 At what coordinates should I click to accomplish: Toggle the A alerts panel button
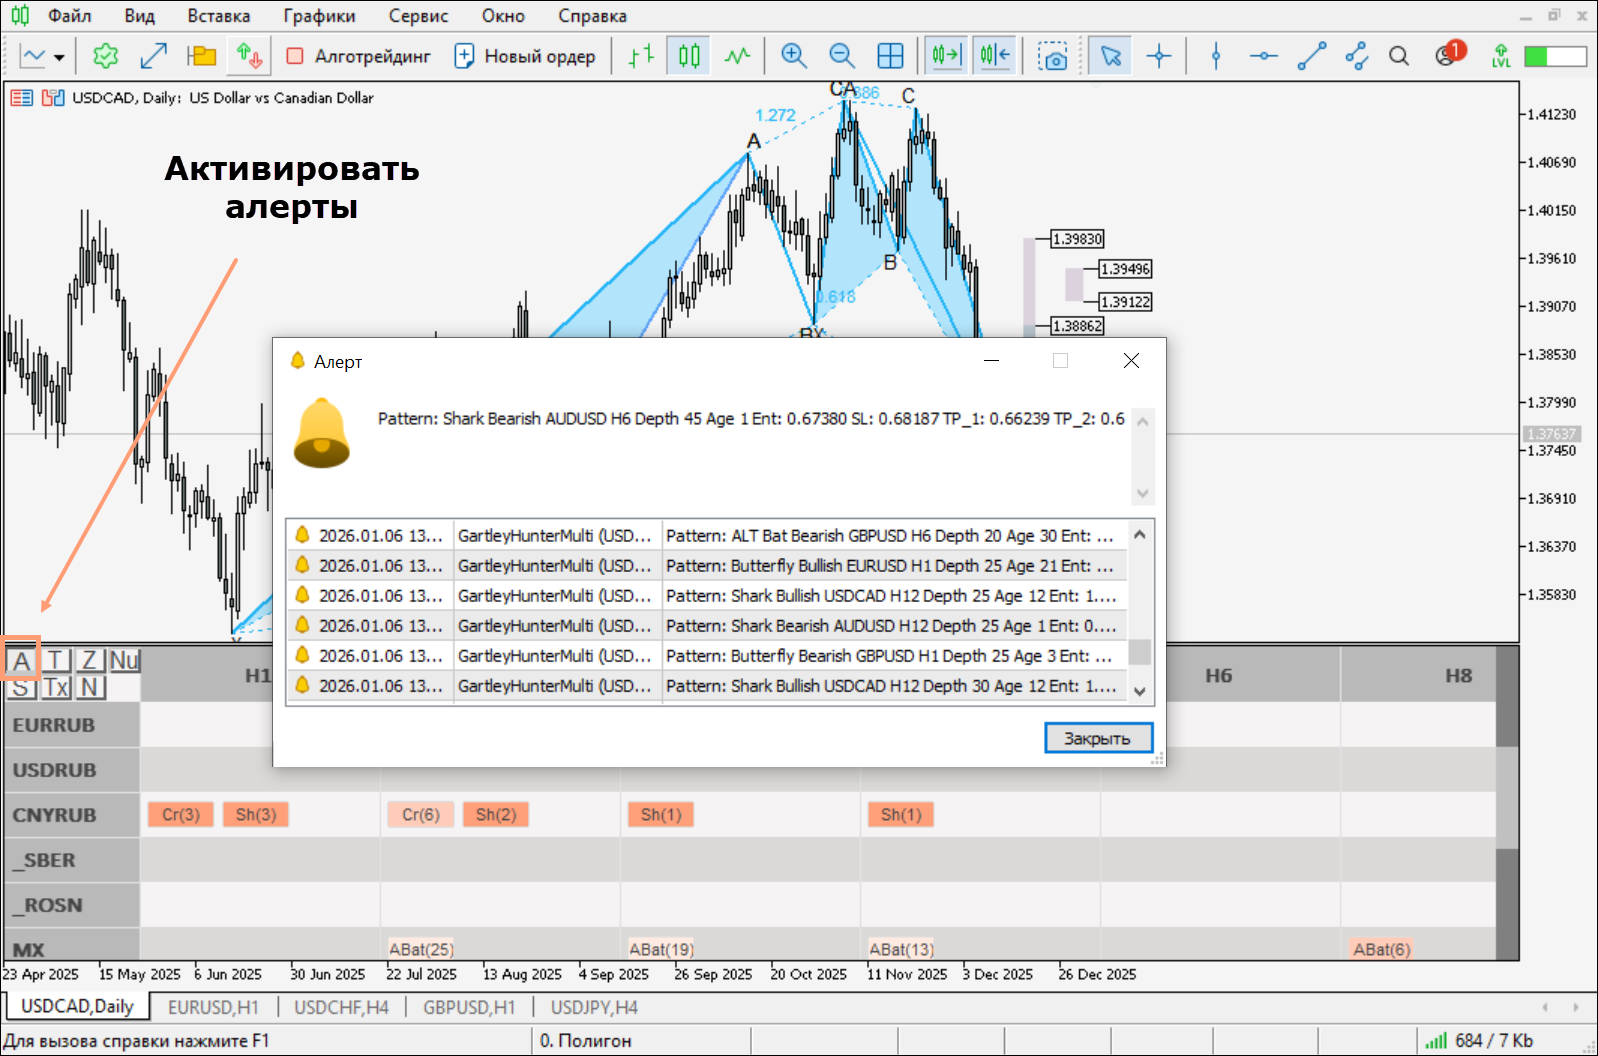tap(21, 660)
